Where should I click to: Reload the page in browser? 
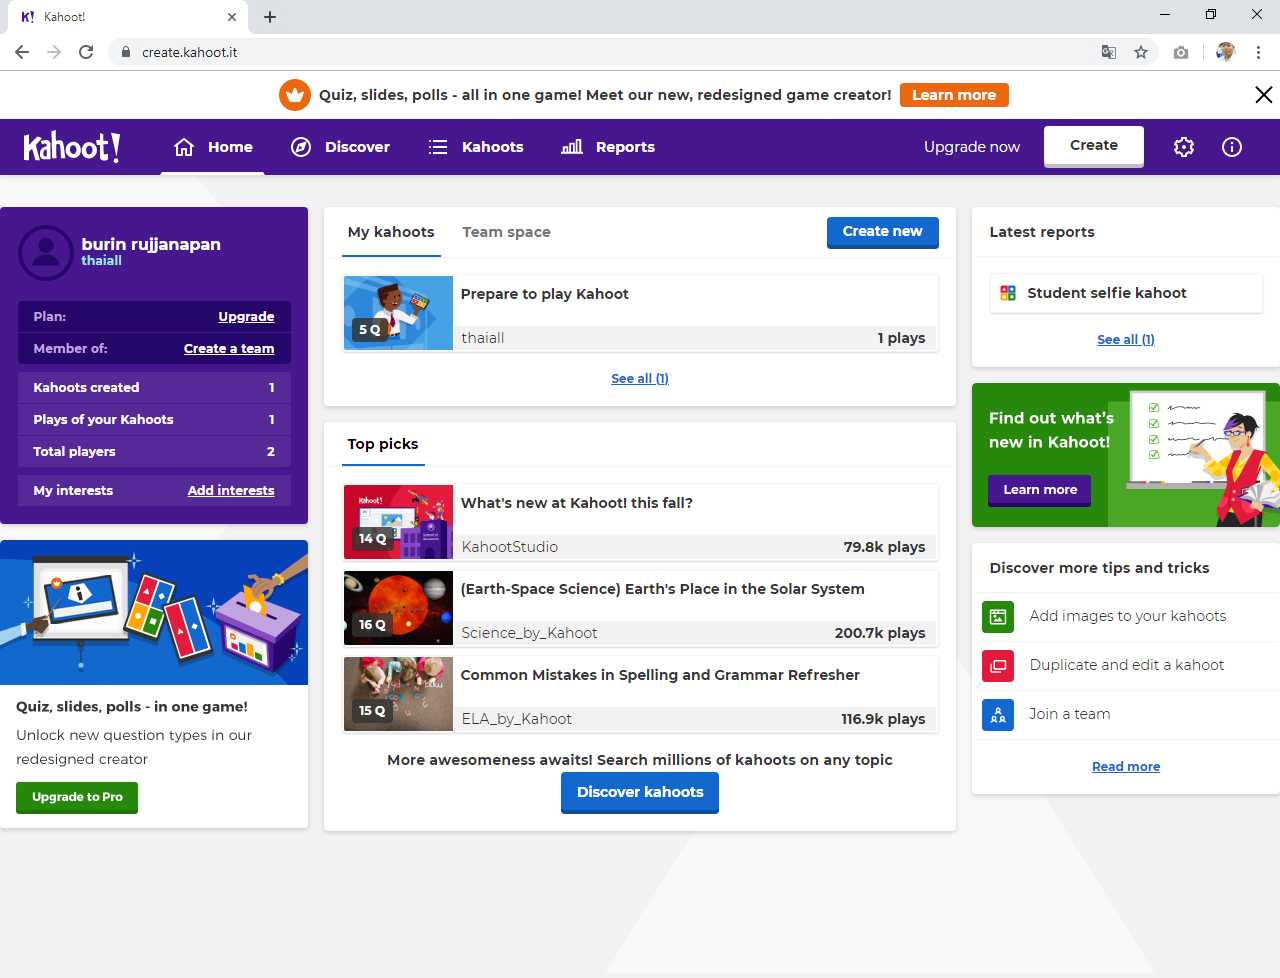point(86,52)
